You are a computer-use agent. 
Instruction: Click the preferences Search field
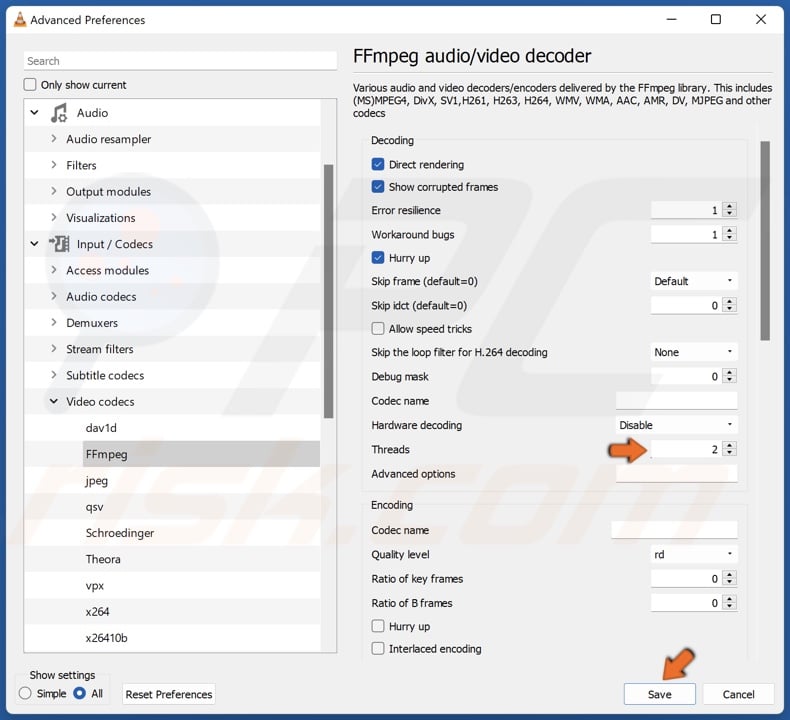pos(180,61)
